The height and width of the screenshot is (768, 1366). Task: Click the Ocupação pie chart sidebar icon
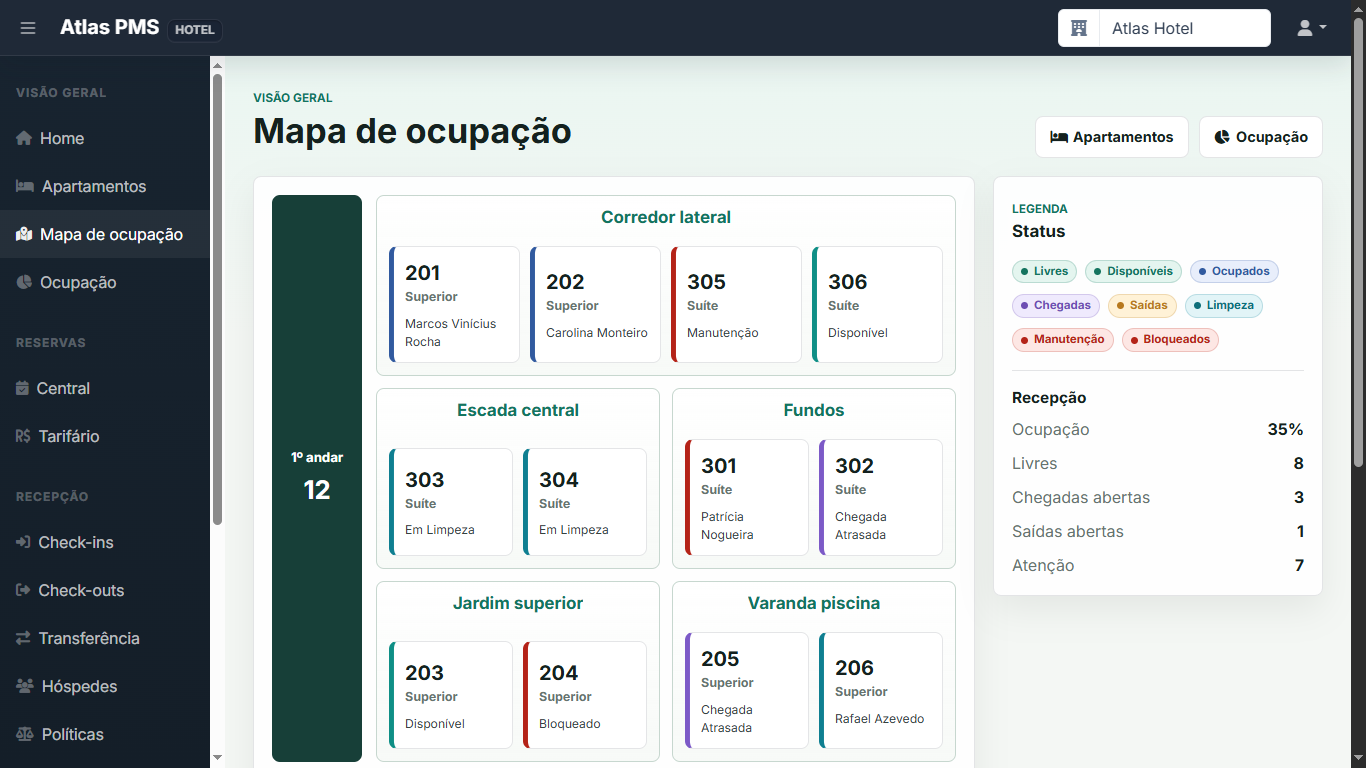(x=24, y=282)
